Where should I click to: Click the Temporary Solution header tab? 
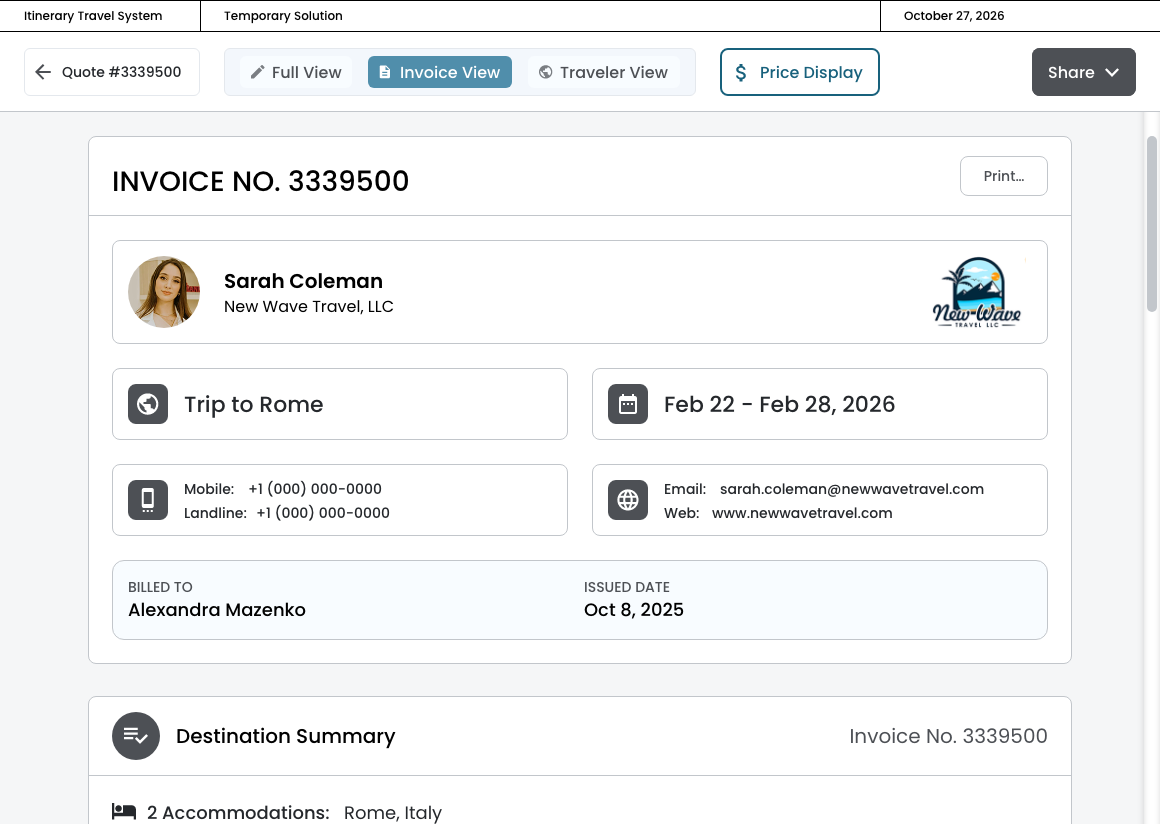pos(283,16)
